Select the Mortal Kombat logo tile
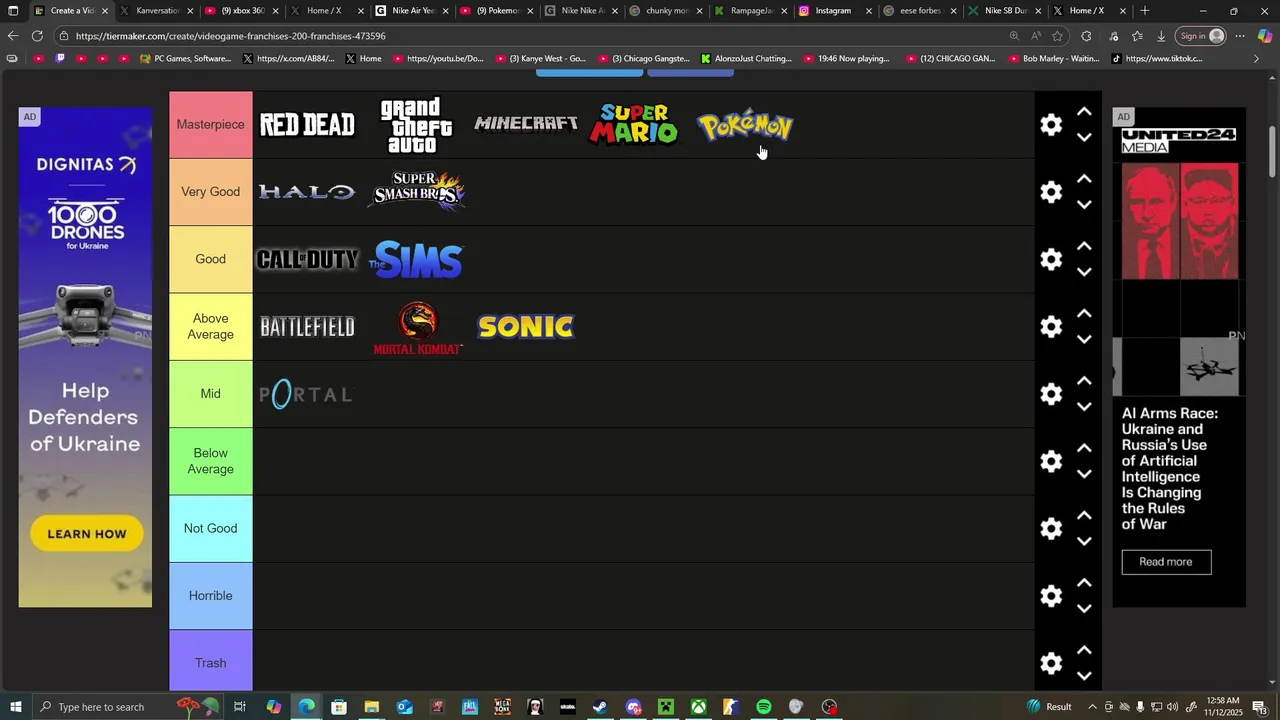 (x=416, y=327)
